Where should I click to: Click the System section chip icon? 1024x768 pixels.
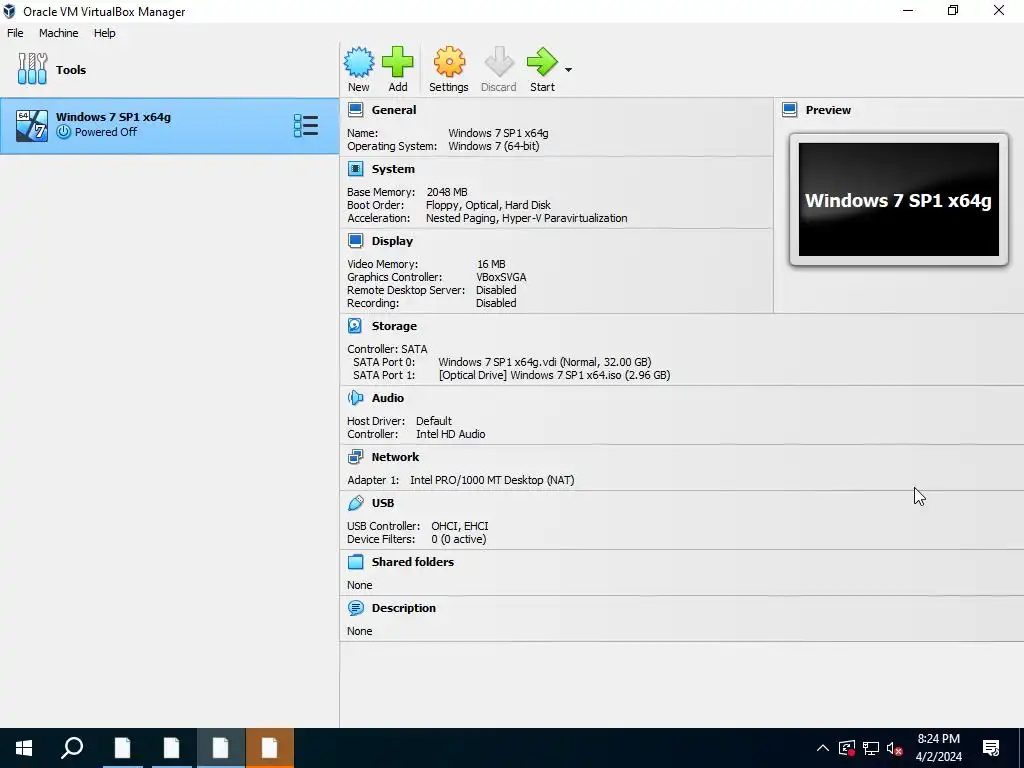pos(355,169)
